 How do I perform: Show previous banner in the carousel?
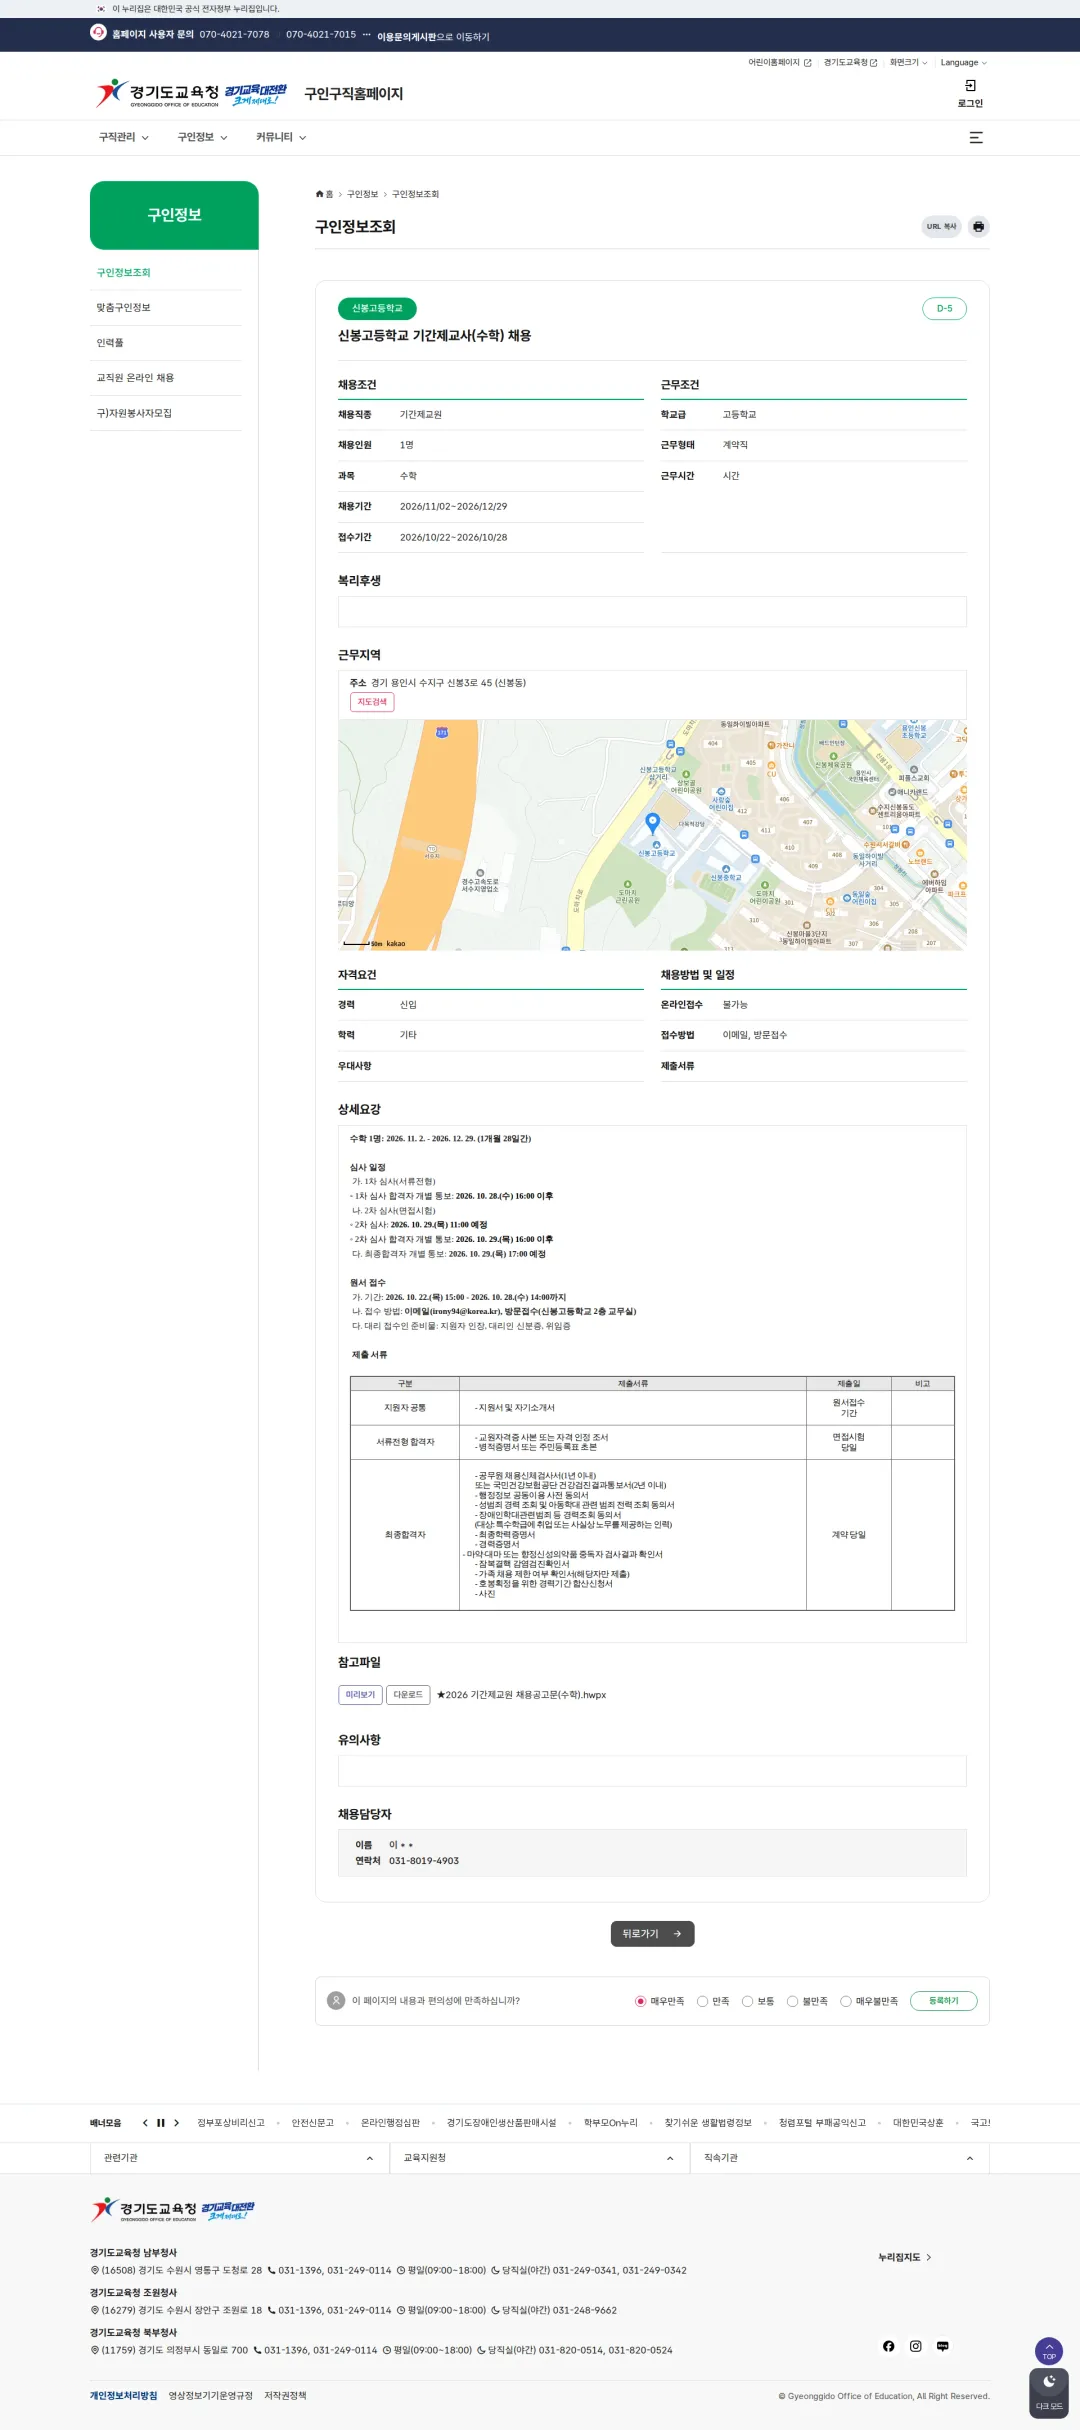pyautogui.click(x=145, y=2123)
